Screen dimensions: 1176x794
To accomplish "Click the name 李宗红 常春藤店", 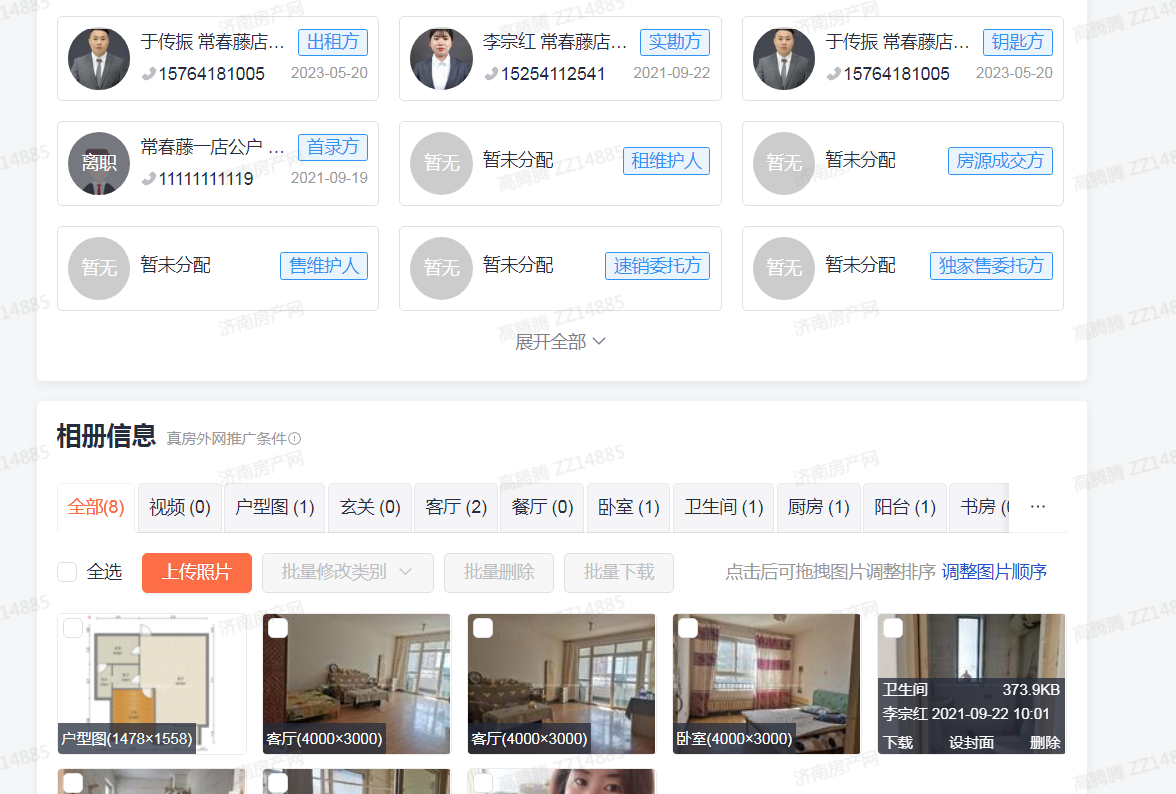I will pyautogui.click(x=554, y=42).
